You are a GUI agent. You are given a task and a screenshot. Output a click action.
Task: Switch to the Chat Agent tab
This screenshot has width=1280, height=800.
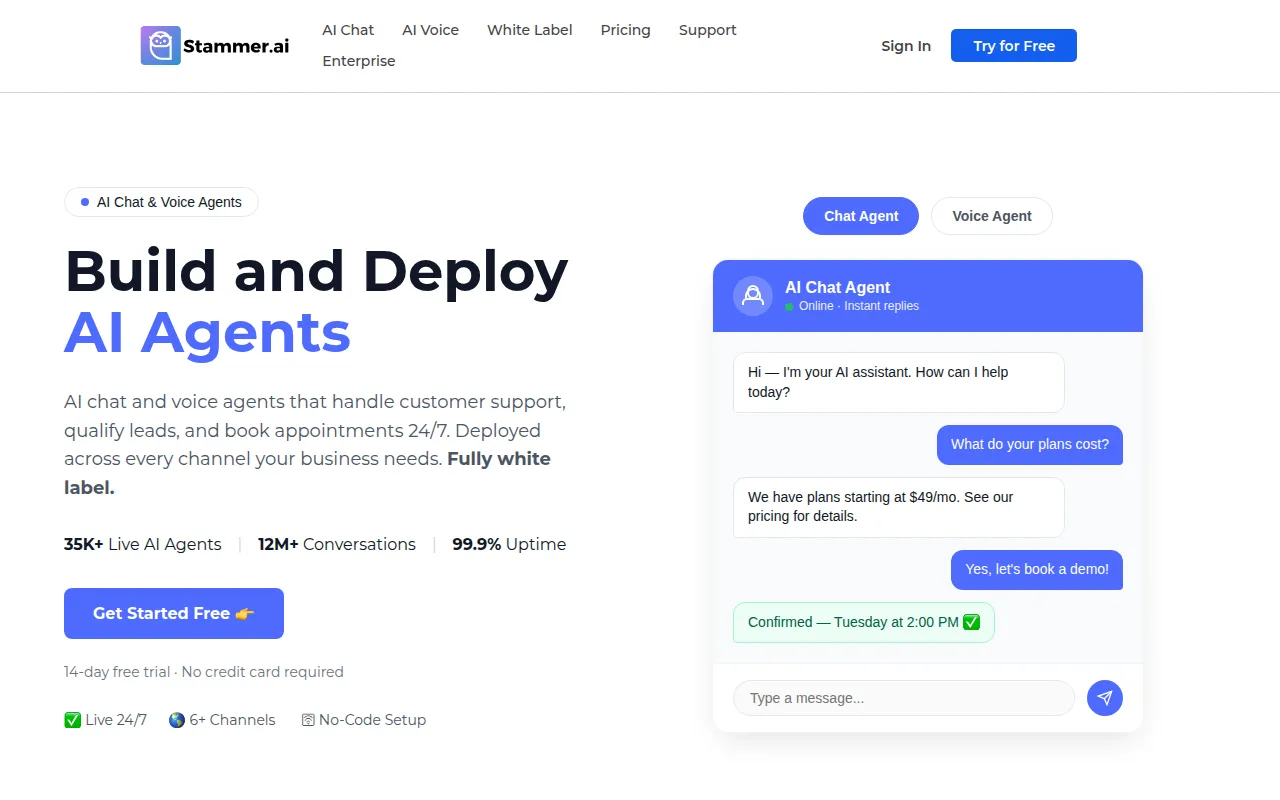point(861,216)
